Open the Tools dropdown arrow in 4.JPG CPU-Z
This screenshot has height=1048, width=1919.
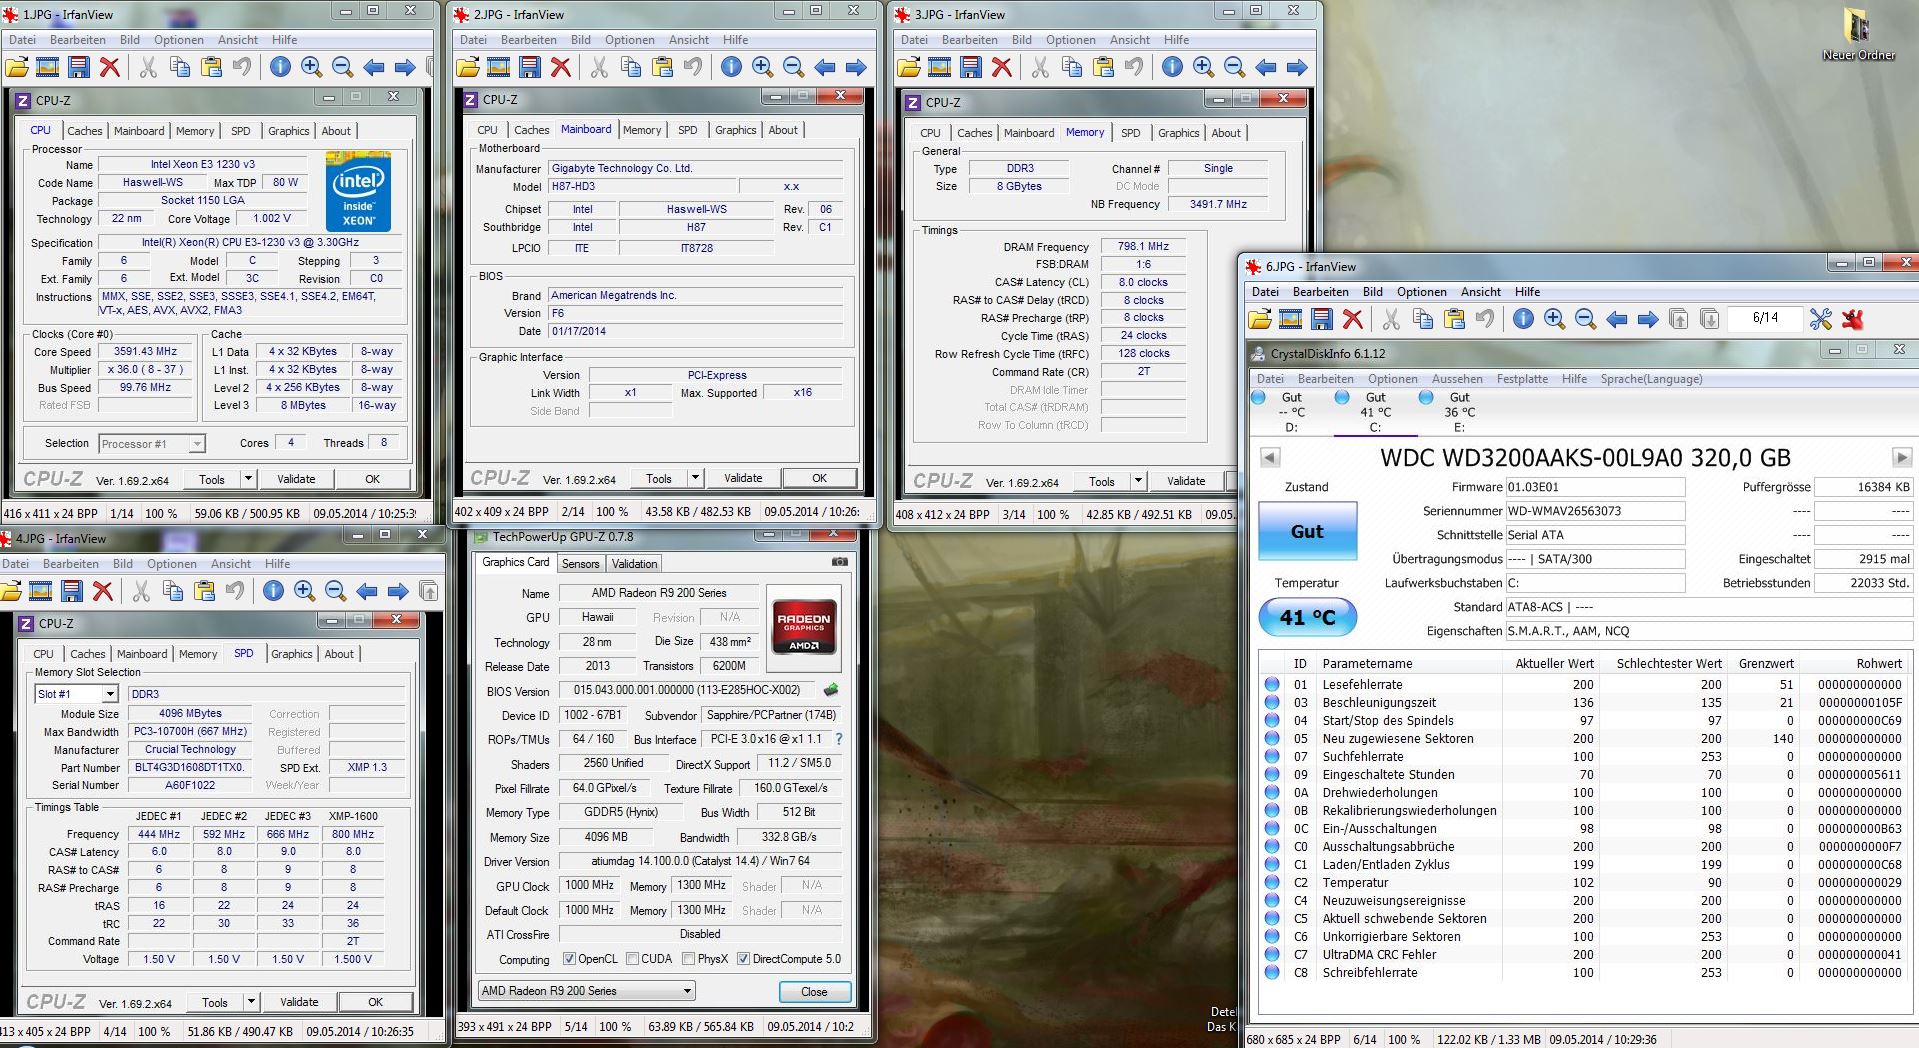251,1002
